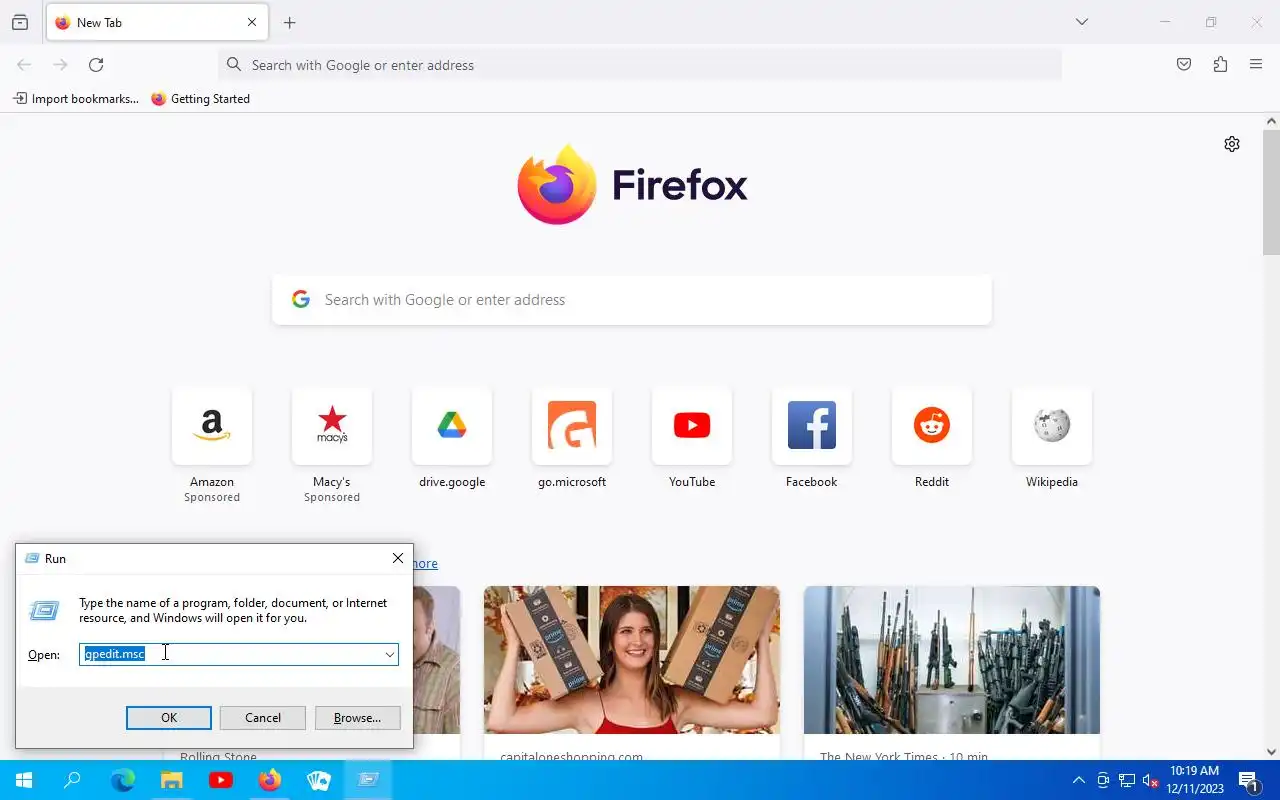Click OK in the Run dialog

click(169, 718)
